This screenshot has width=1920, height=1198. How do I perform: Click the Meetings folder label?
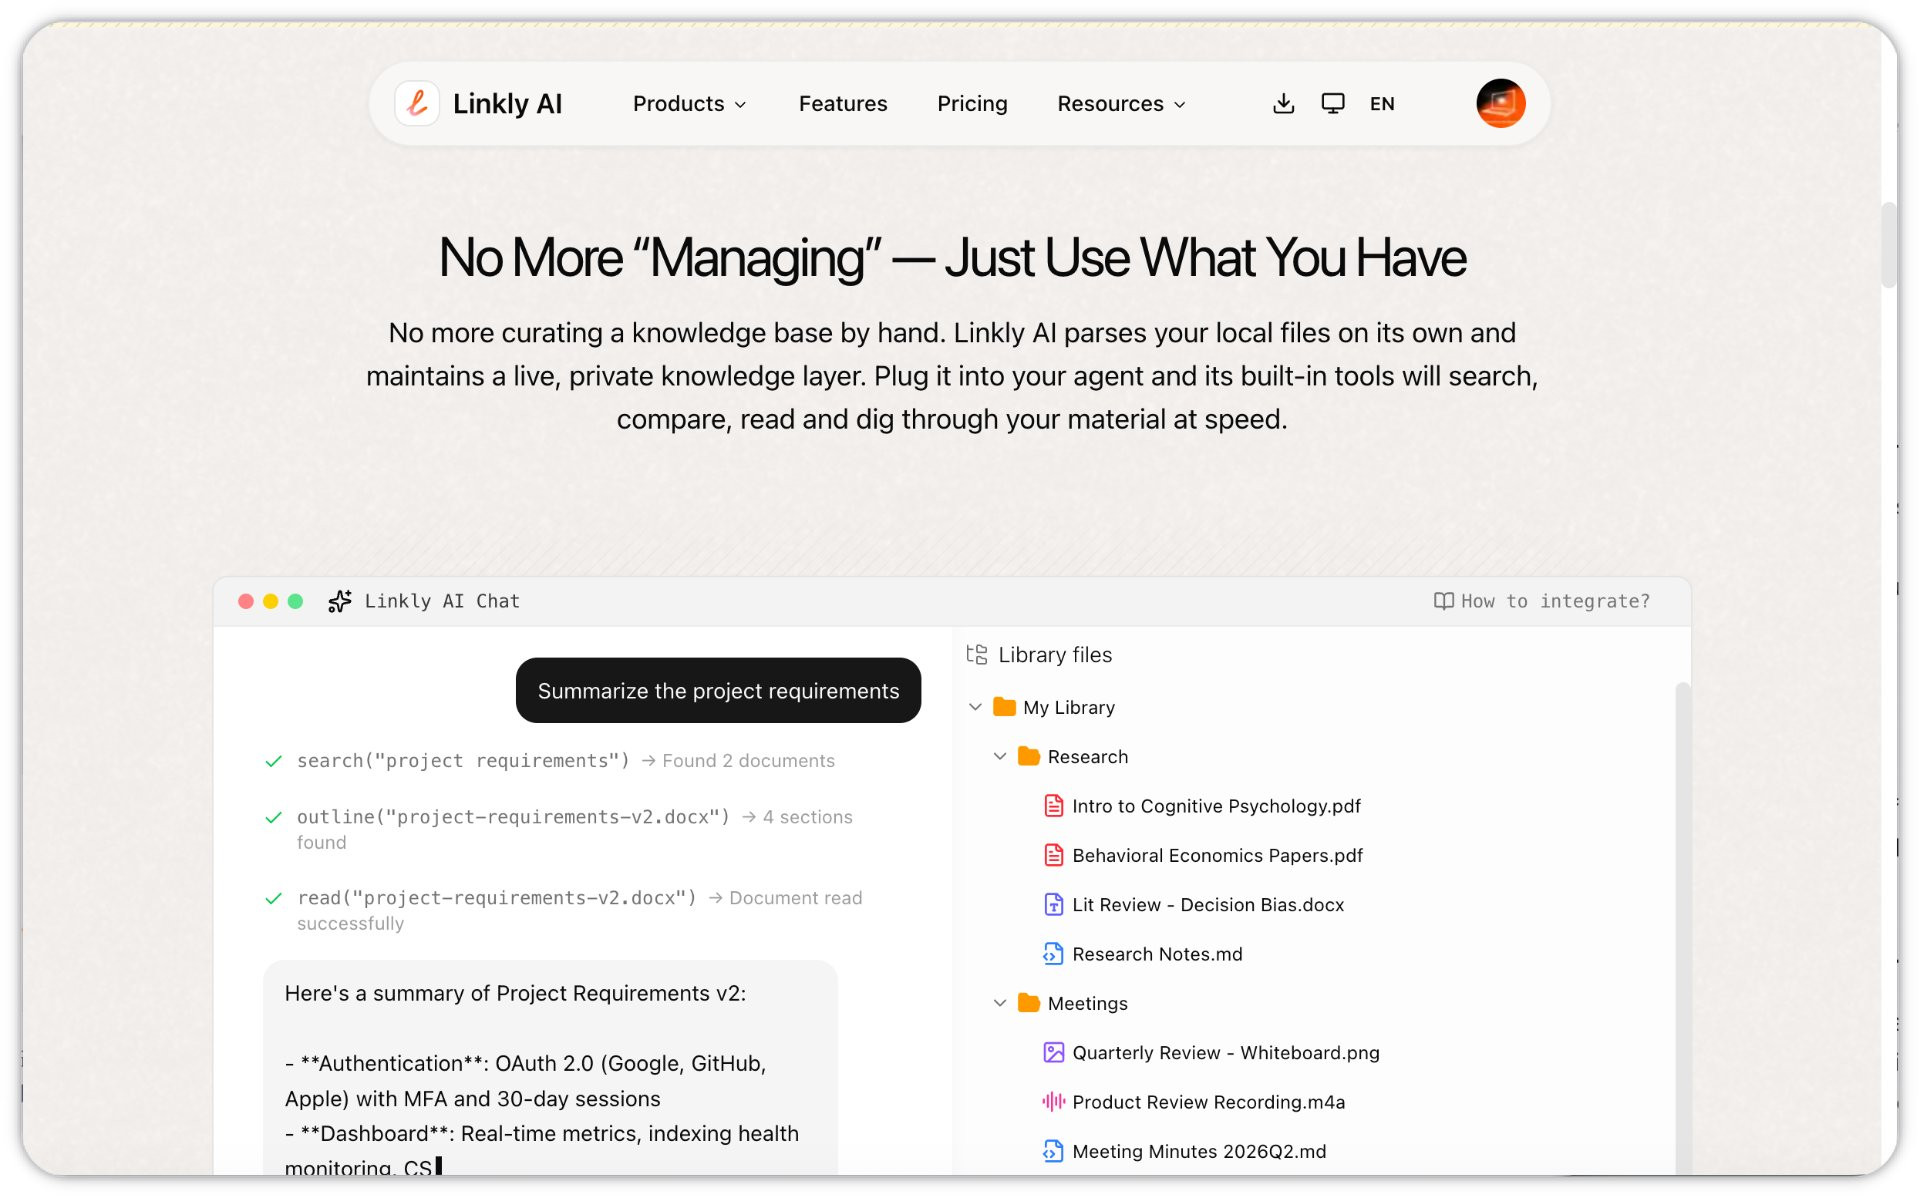1087,1003
